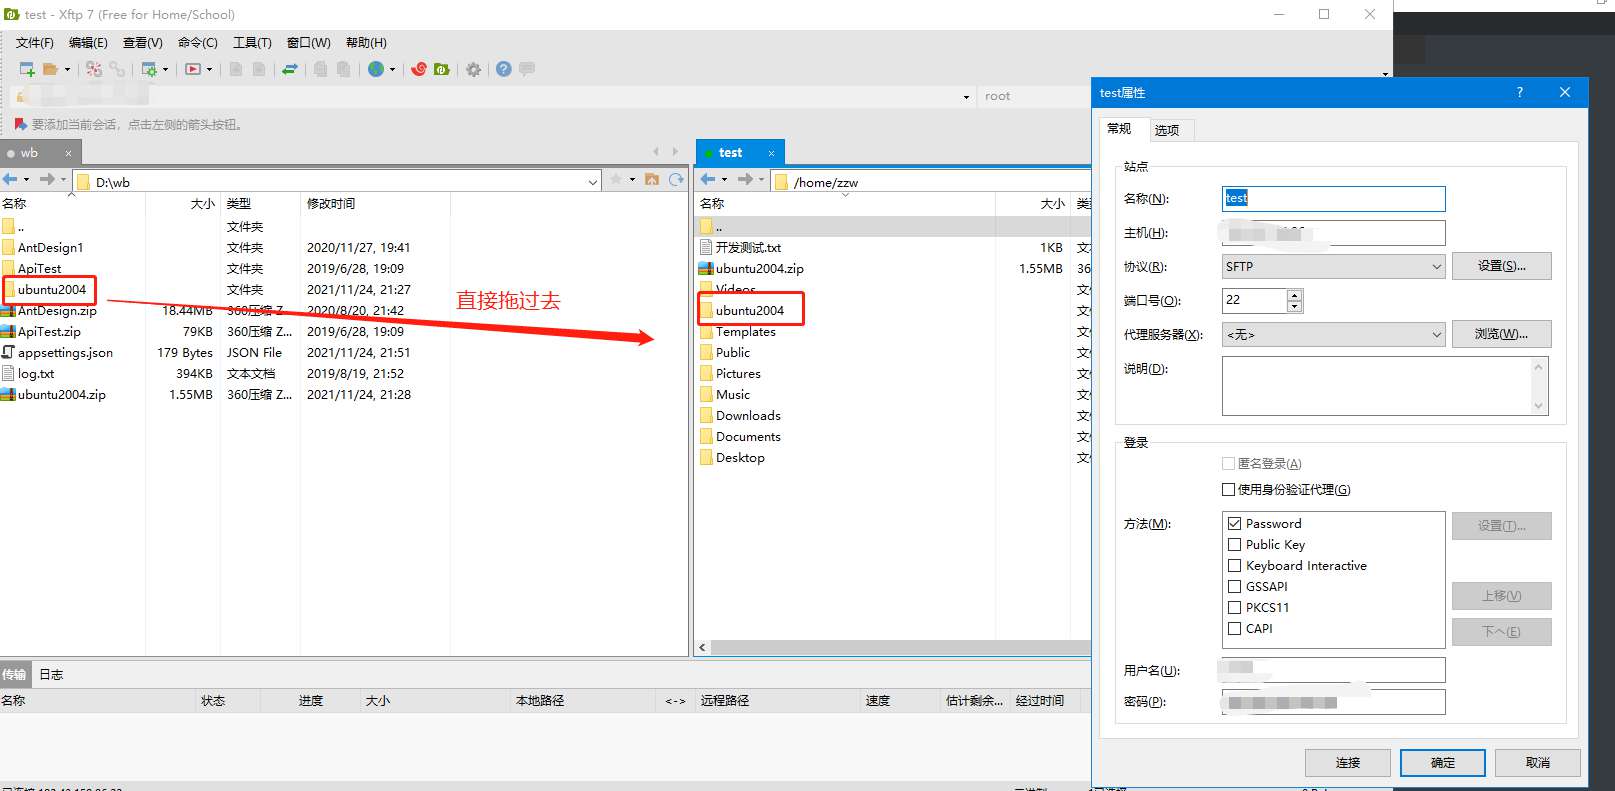Click the transfer play toolbar icon
Screen dimensions: 1615x791
pos(193,69)
